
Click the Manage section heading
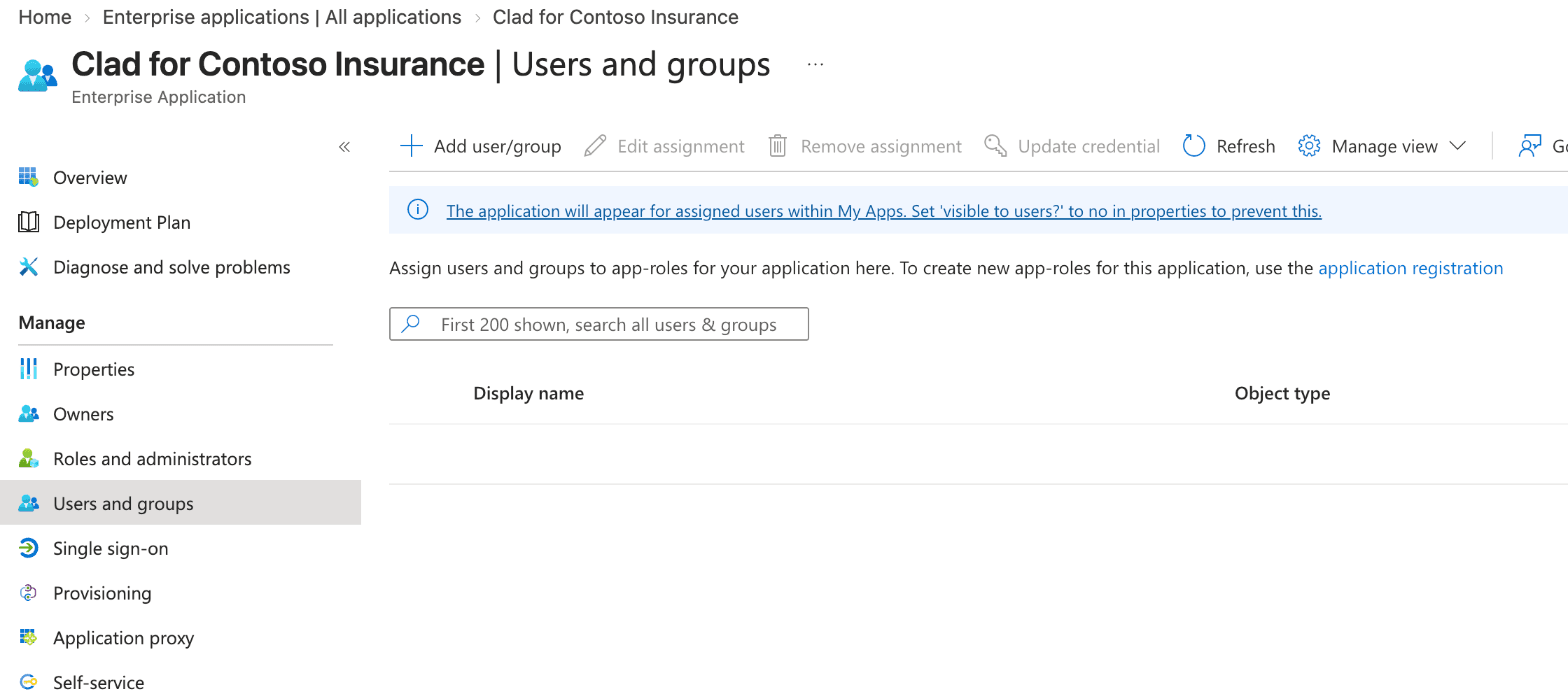51,322
